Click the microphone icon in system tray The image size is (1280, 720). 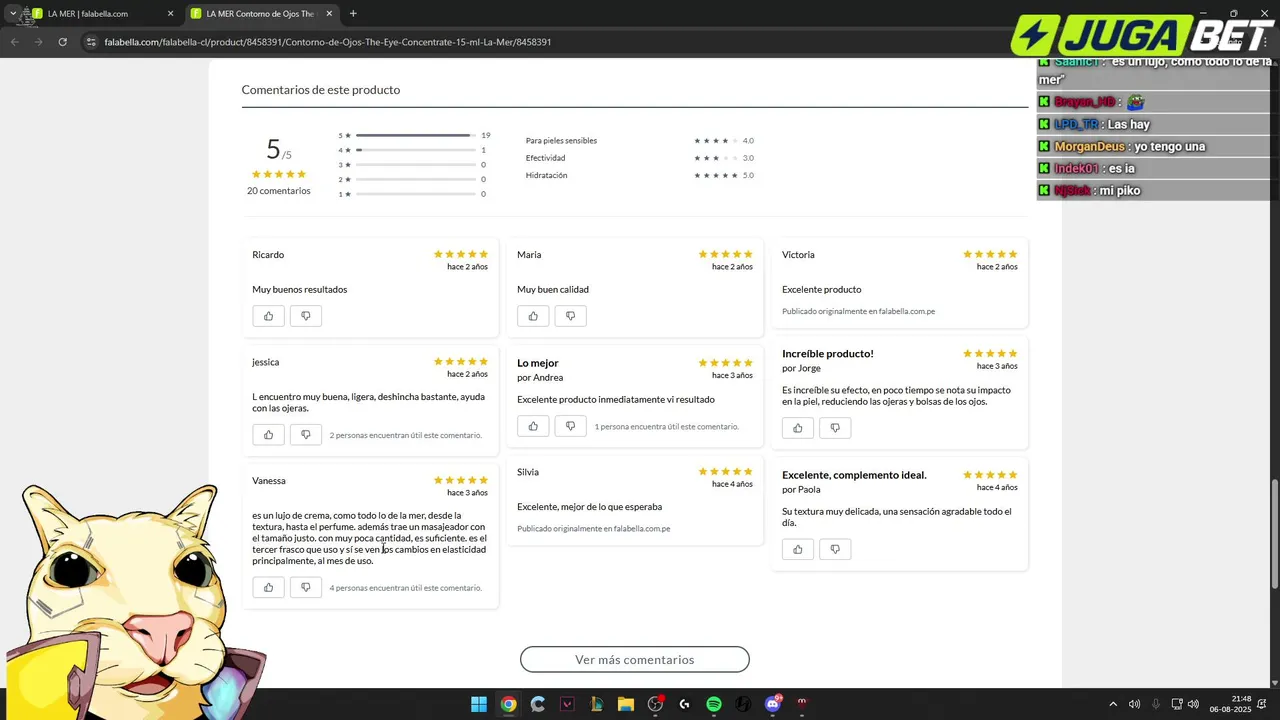click(x=1155, y=704)
